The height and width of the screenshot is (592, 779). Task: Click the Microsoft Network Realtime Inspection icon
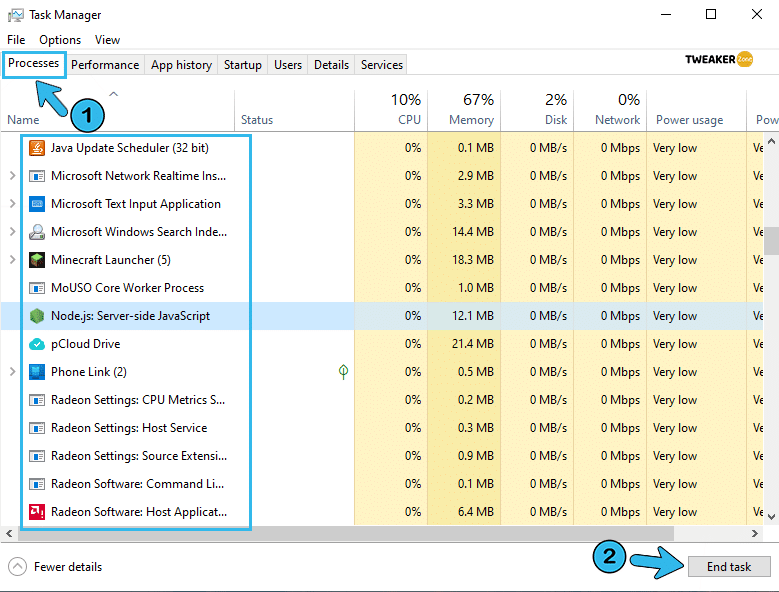(37, 176)
